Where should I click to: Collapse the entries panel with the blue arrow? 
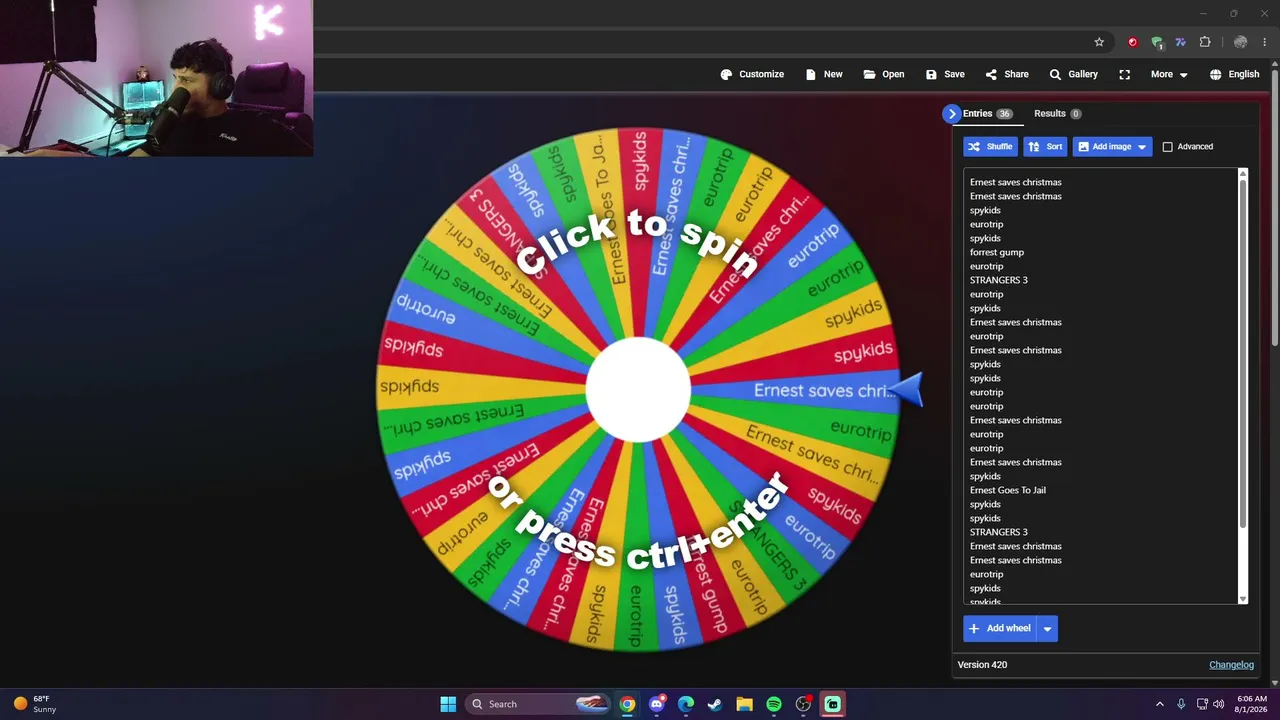pyautogui.click(x=951, y=114)
